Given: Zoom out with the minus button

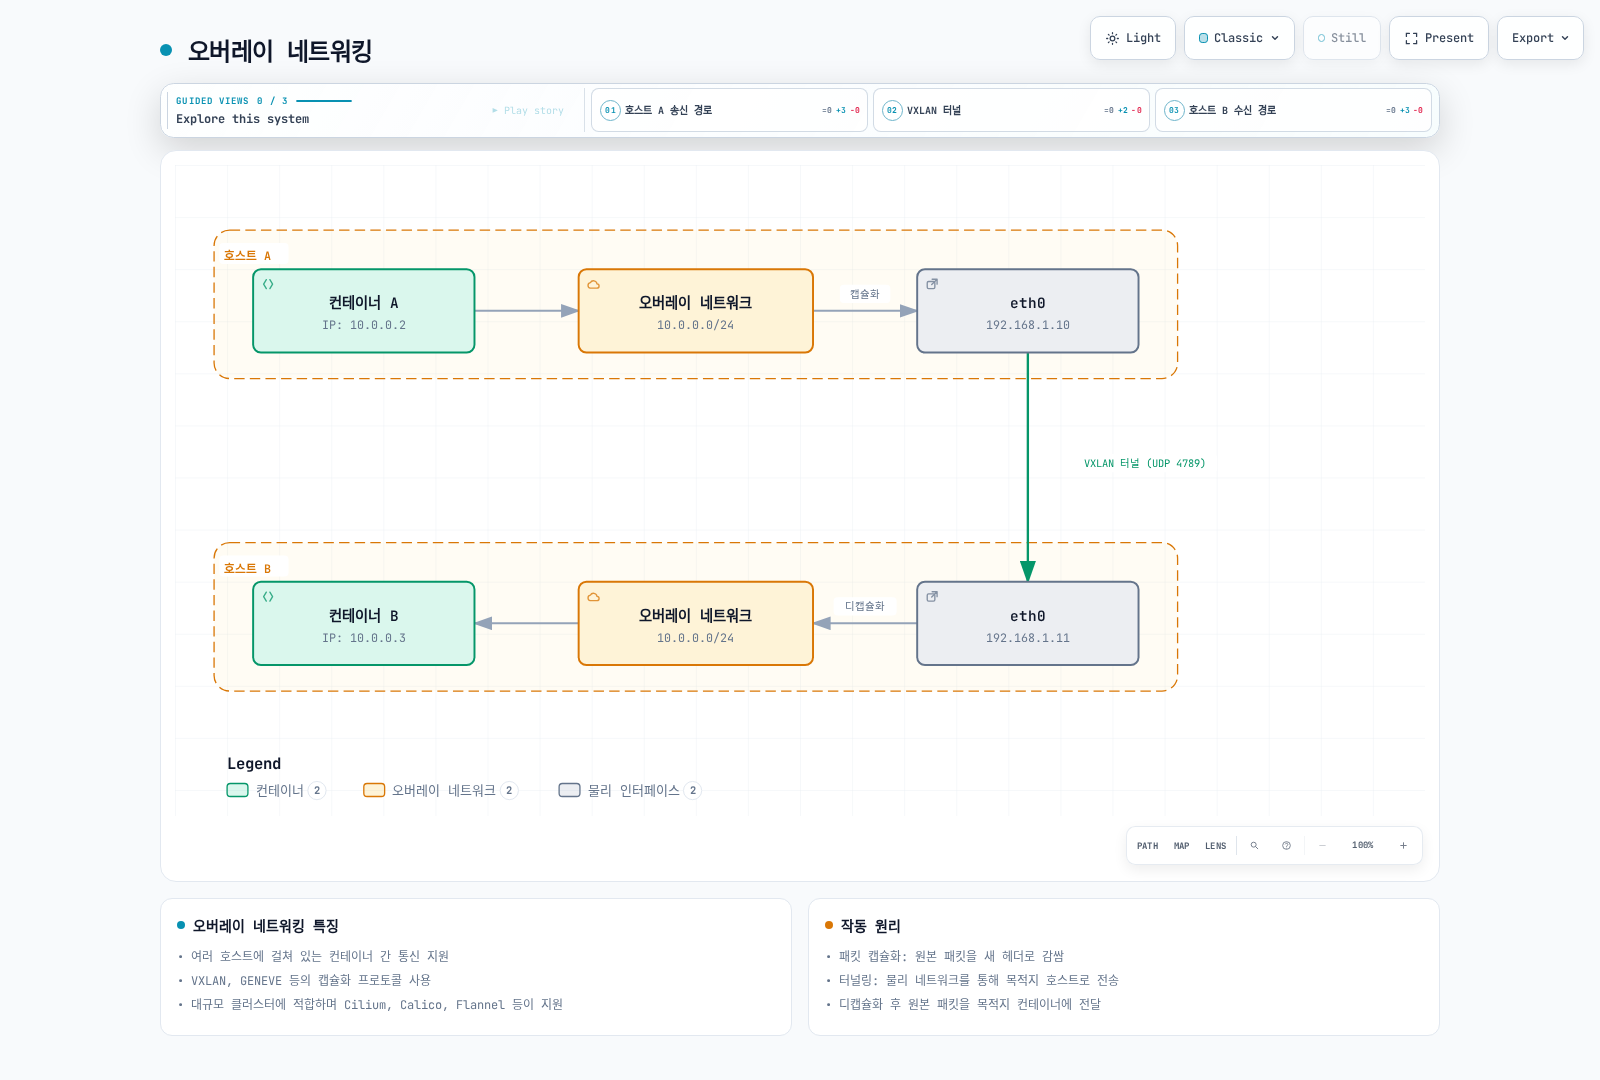Looking at the screenshot, I should pos(1322,846).
